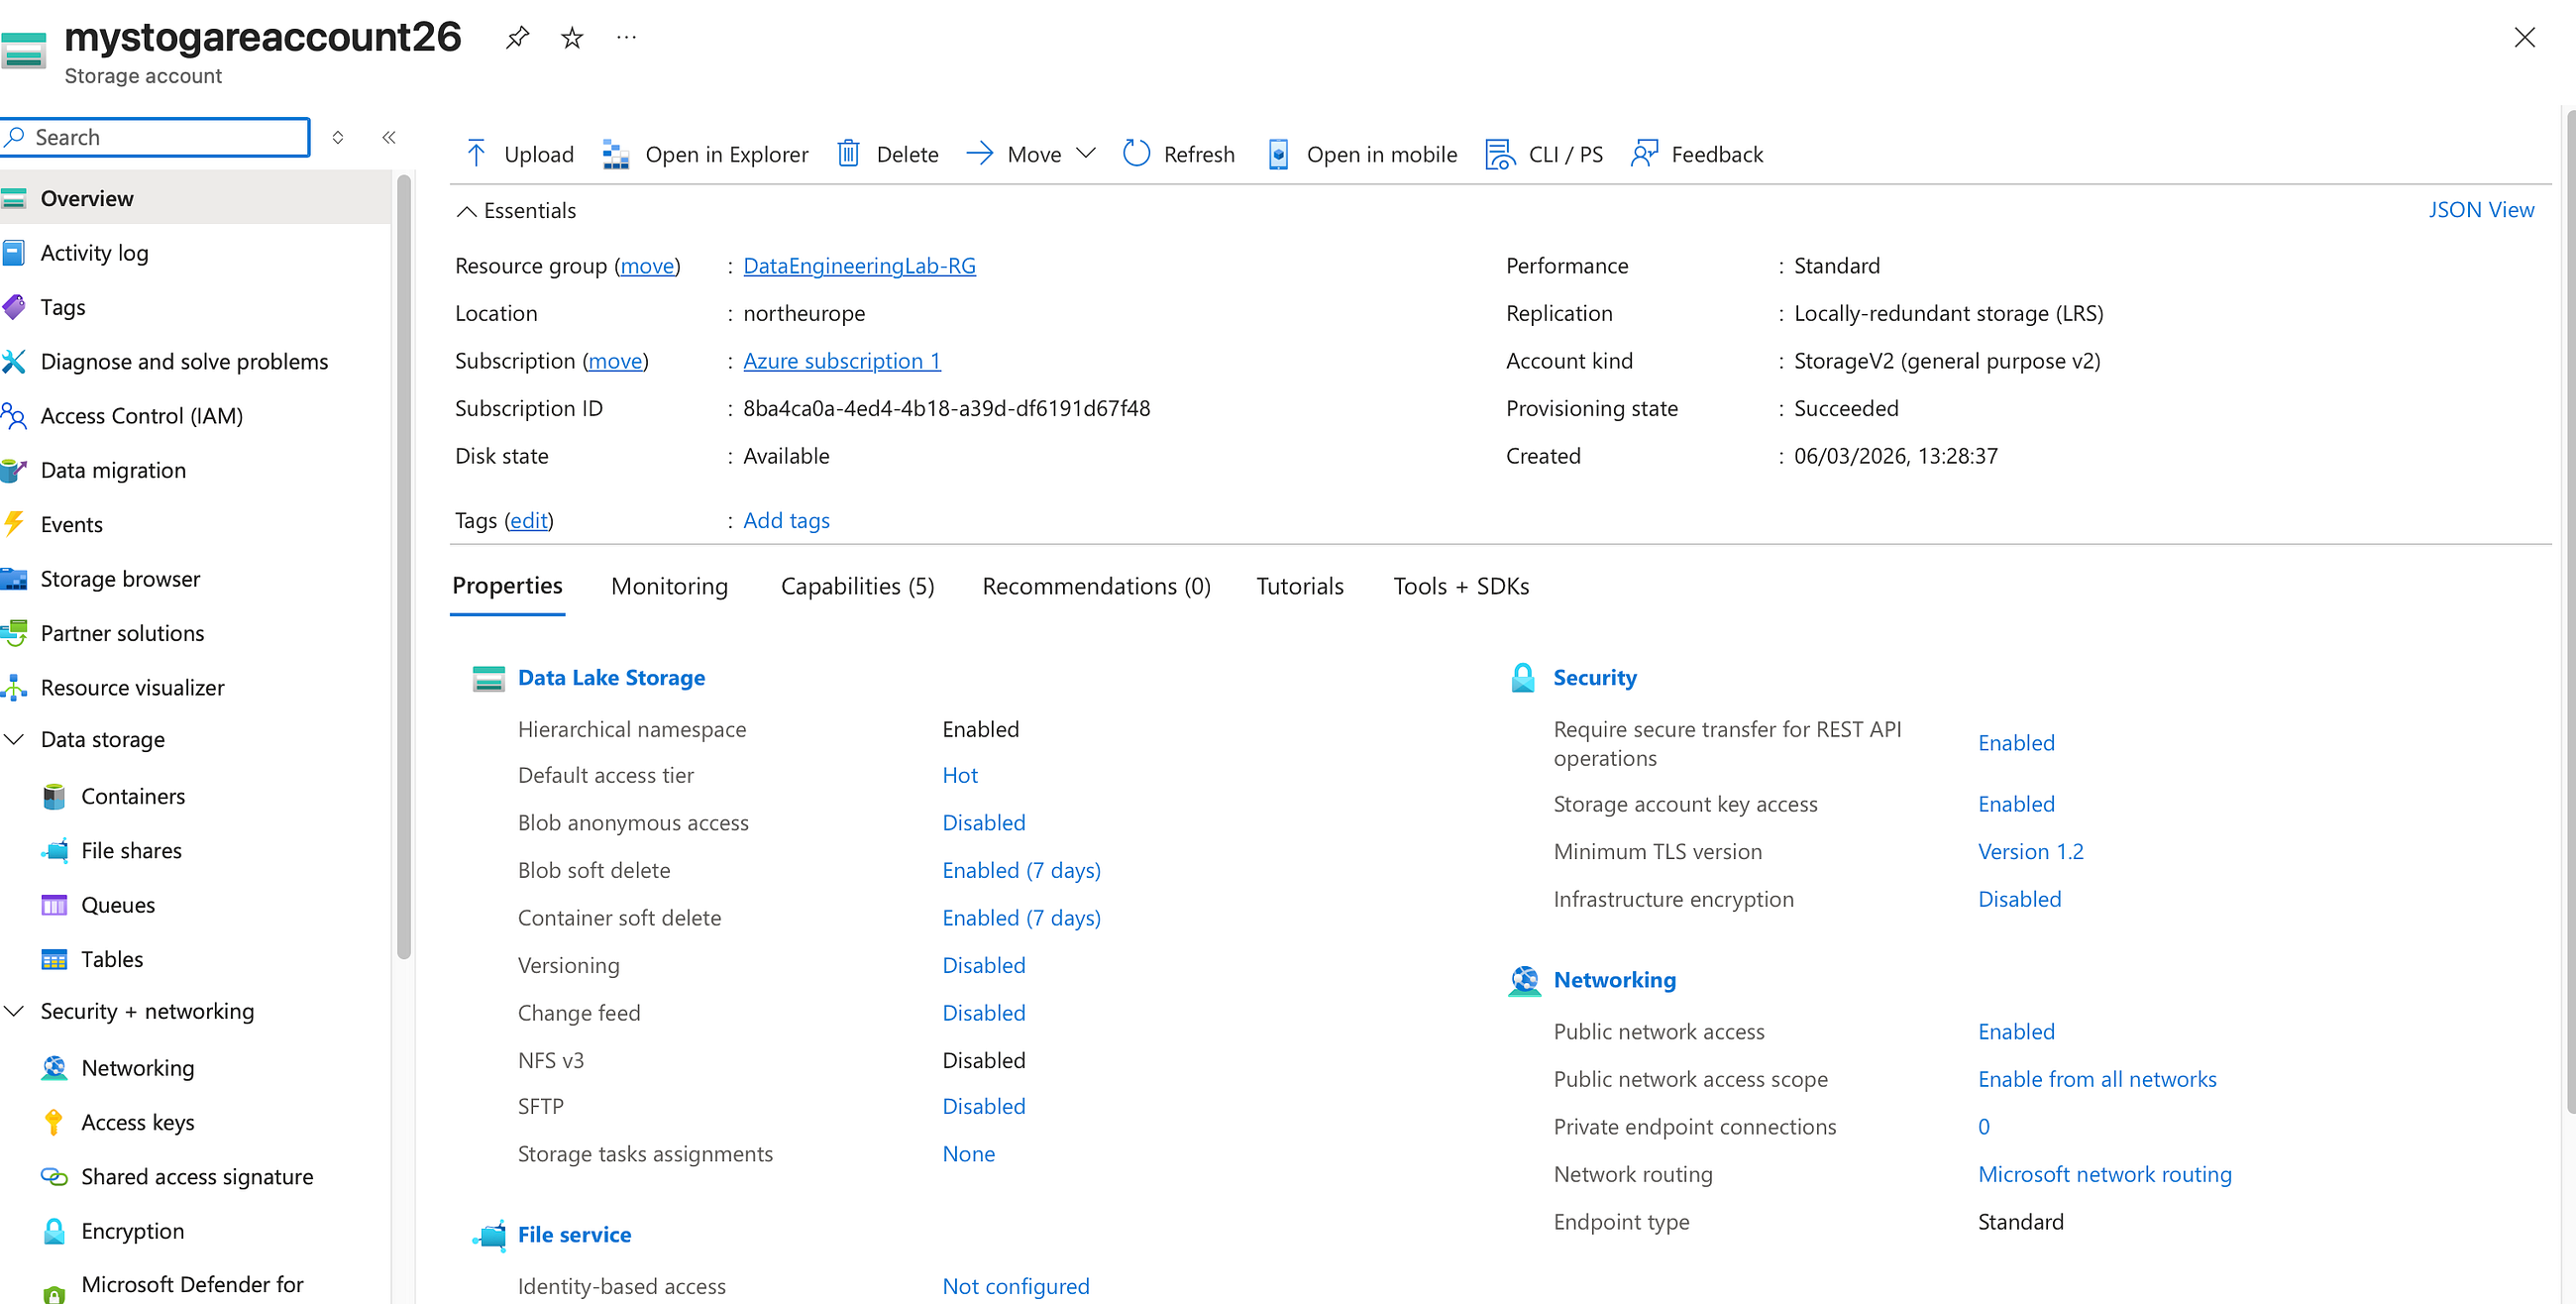The width and height of the screenshot is (2576, 1304).
Task: Click Minimum TLS Version 1.2 link
Action: point(2030,852)
